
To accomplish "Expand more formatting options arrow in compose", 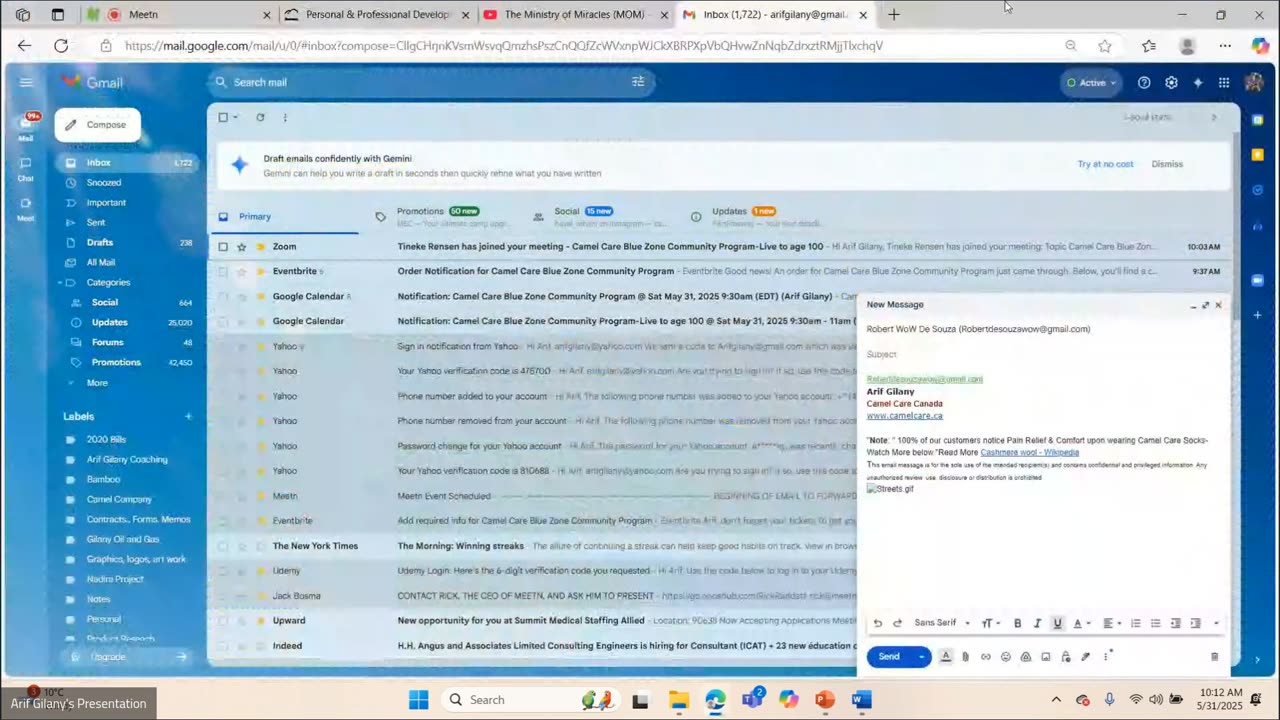I will point(1216,623).
